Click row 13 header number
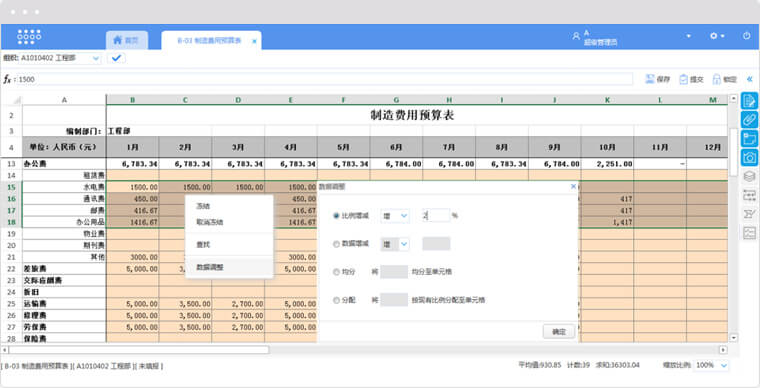The image size is (760, 388). [11, 164]
